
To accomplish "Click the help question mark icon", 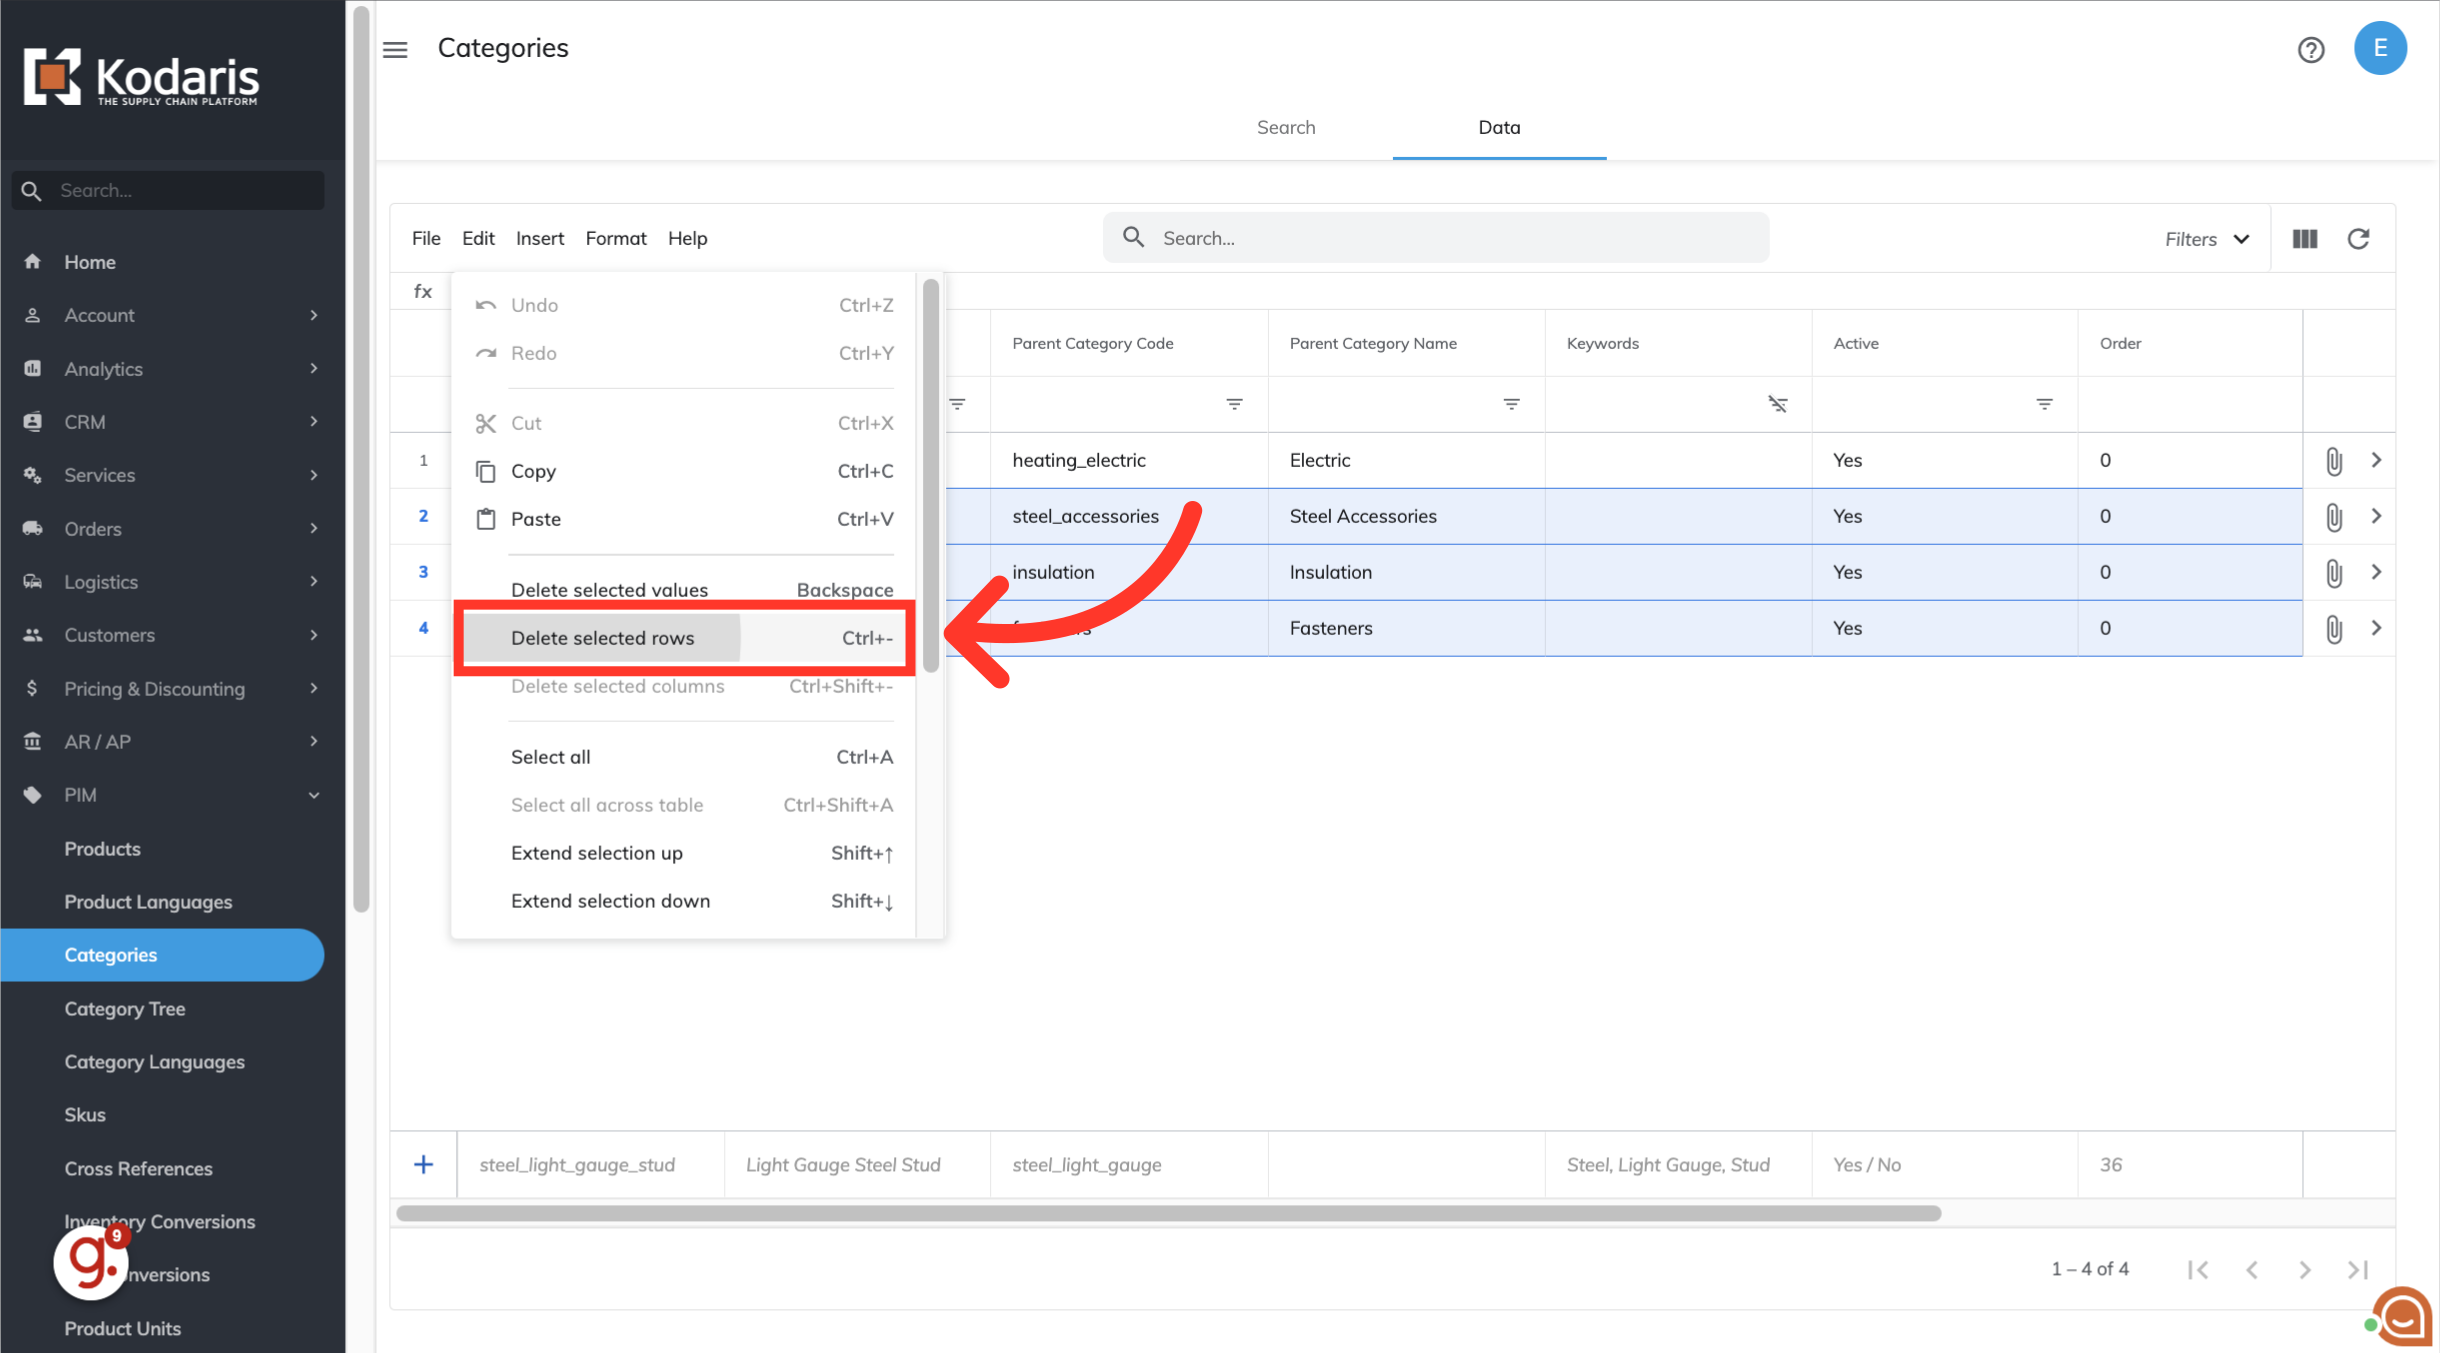I will point(2310,49).
